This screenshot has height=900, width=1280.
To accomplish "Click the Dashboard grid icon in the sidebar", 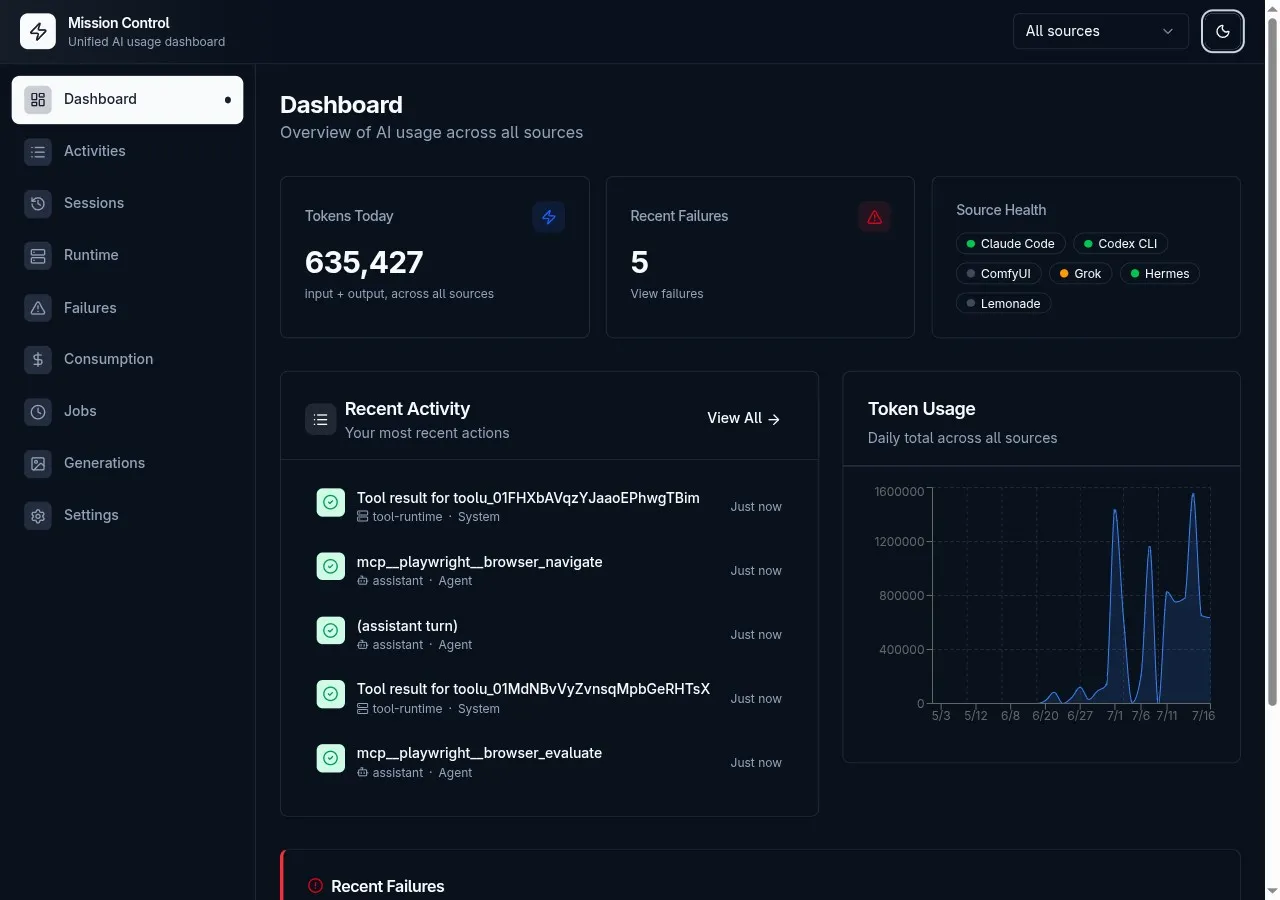I will click(38, 99).
